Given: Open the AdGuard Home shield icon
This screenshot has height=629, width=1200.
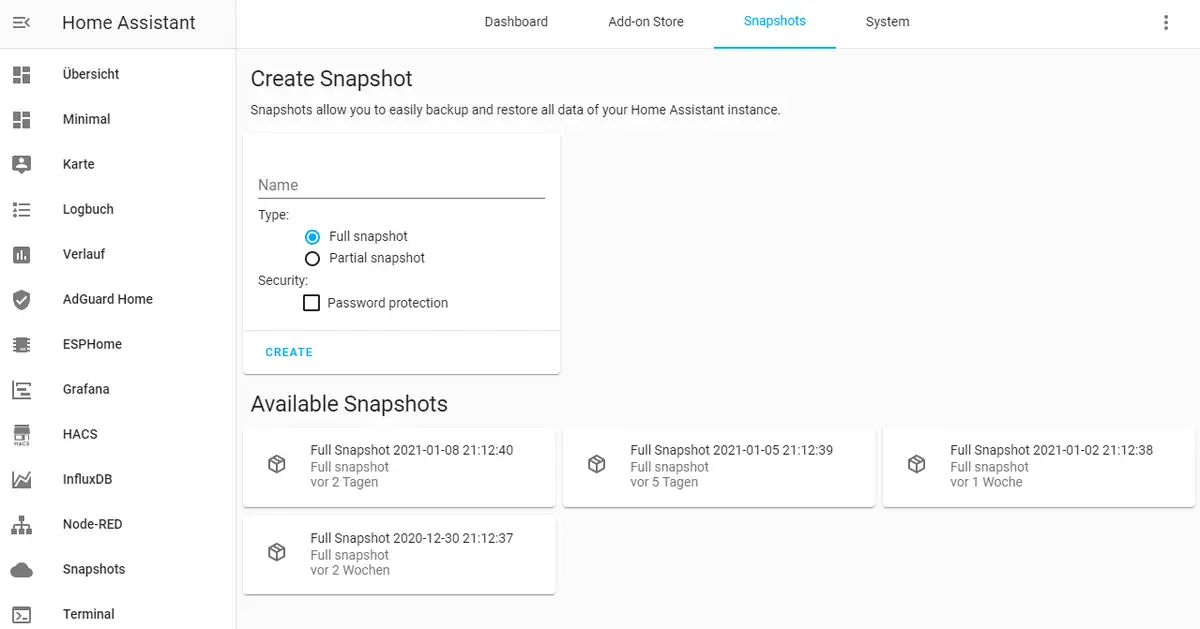Looking at the screenshot, I should [21, 299].
